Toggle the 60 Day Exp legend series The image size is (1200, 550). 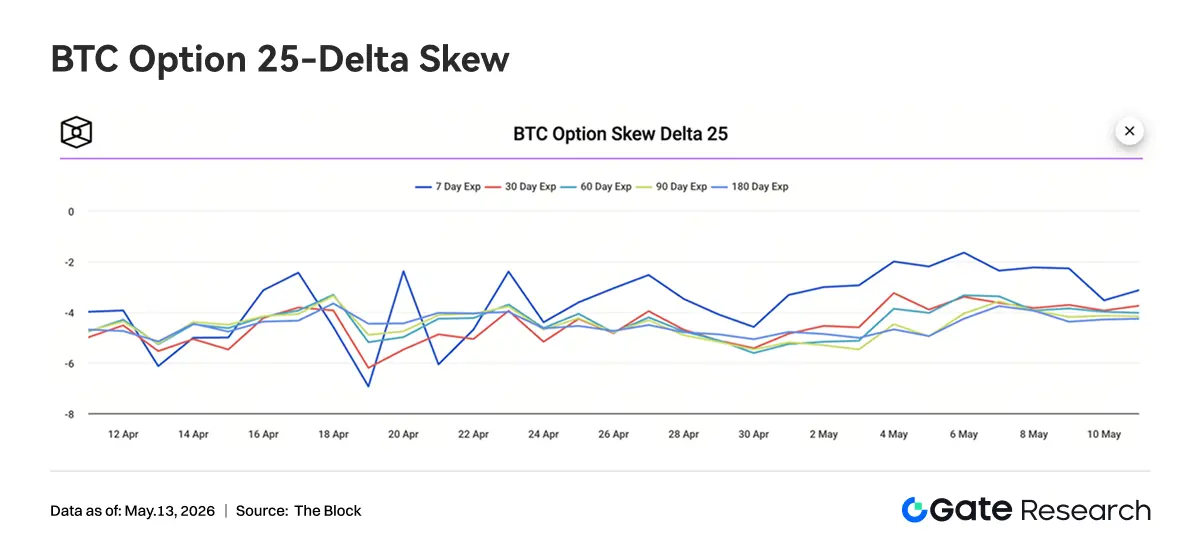click(x=597, y=187)
